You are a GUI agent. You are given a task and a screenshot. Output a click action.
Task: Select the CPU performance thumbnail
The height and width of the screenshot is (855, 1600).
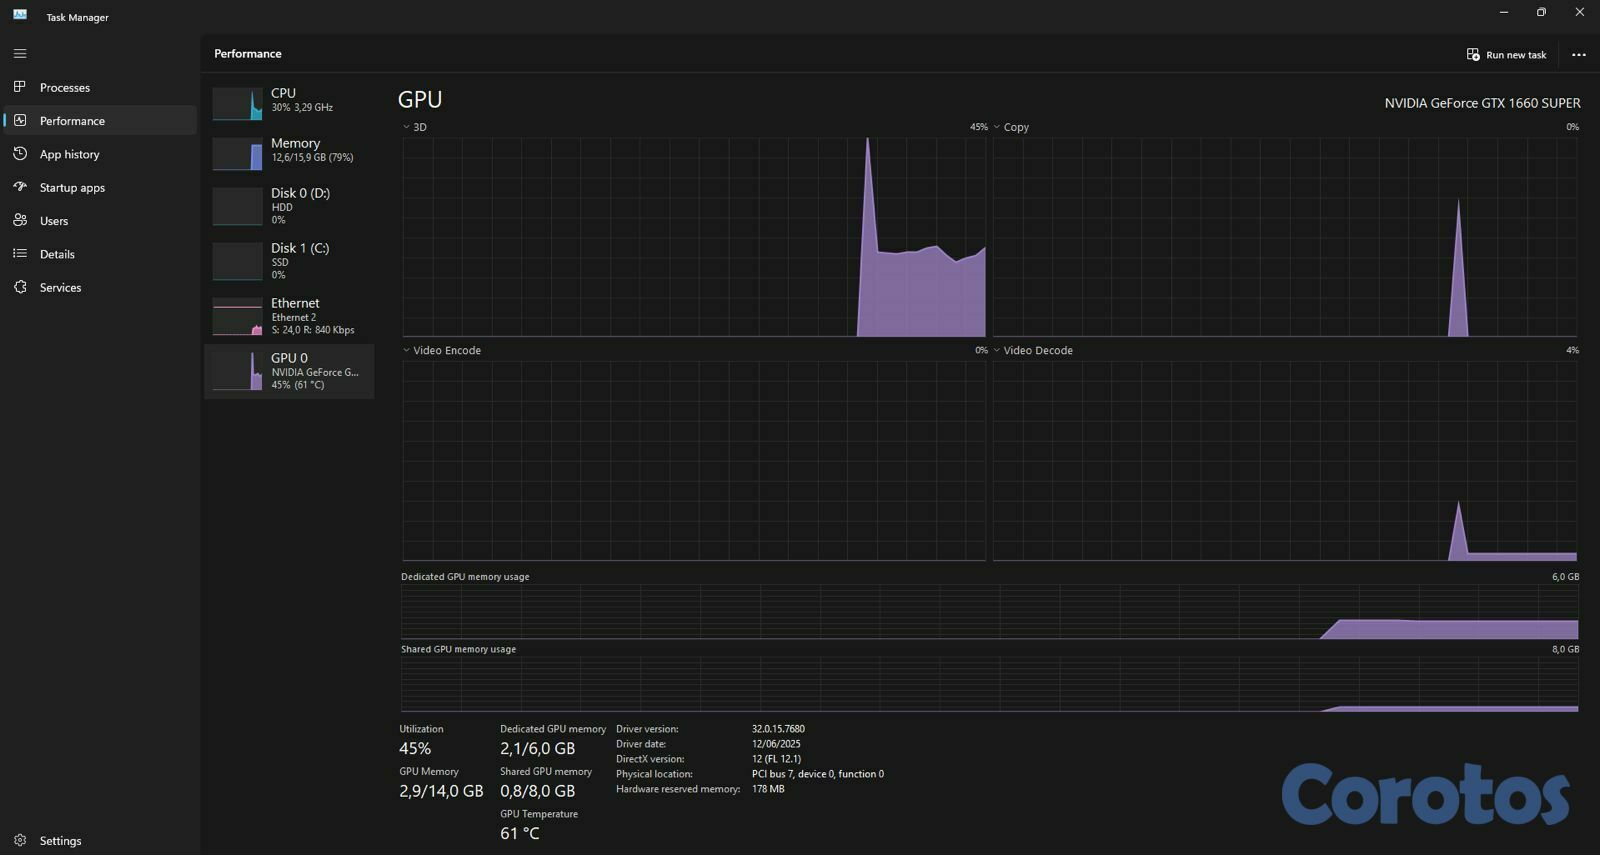tap(289, 100)
